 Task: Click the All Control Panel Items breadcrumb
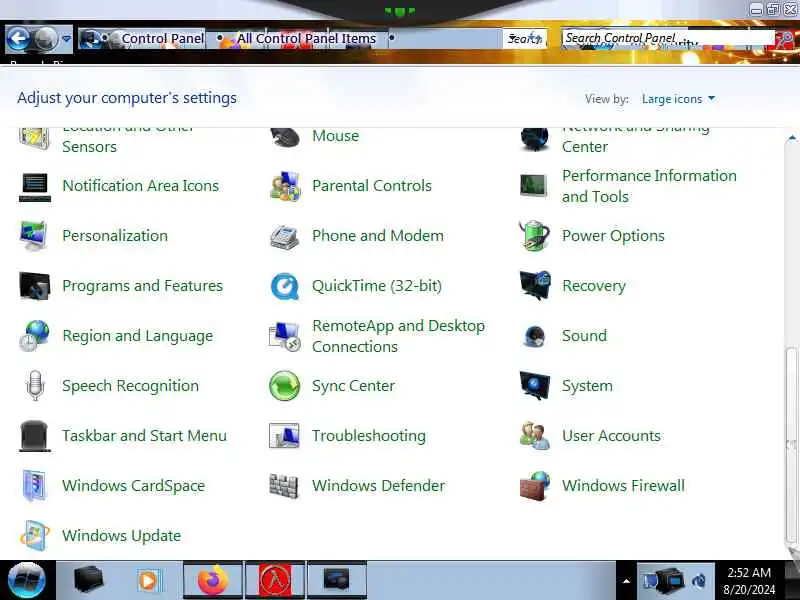[x=306, y=39]
